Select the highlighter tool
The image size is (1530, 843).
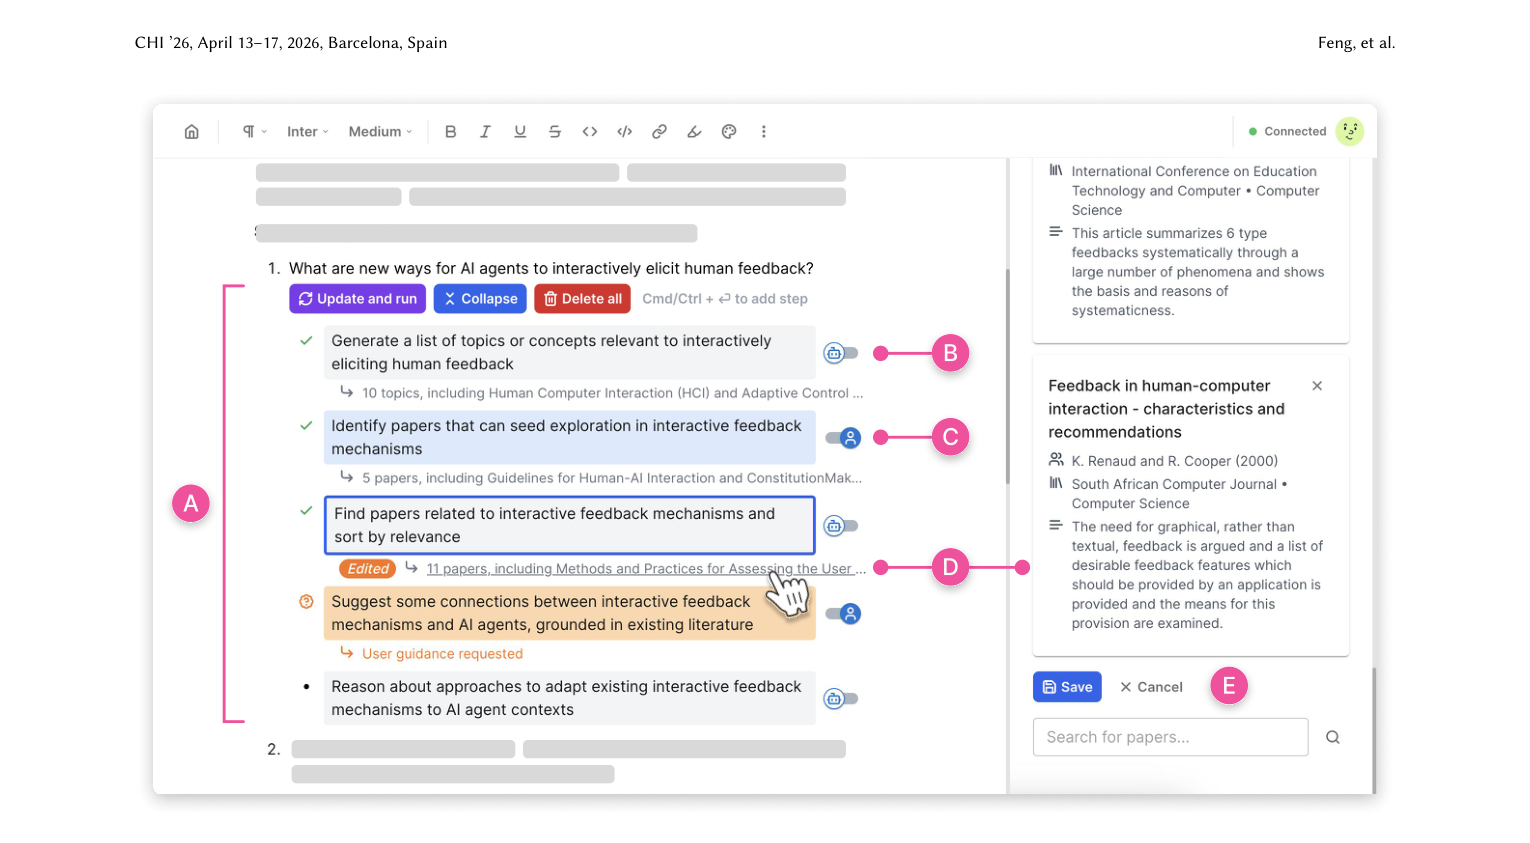(694, 132)
